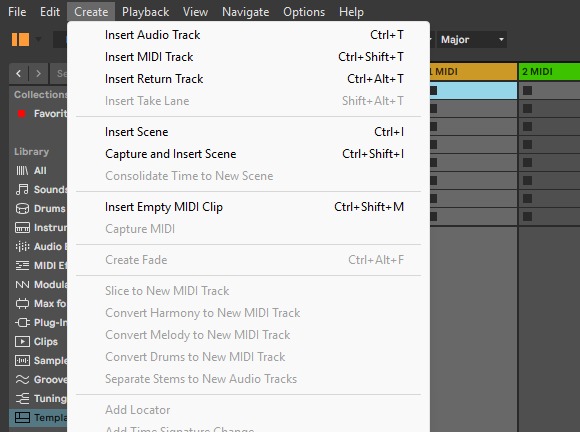Select the Modulators icon
Image resolution: width=580 pixels, height=432 pixels.
click(x=22, y=284)
